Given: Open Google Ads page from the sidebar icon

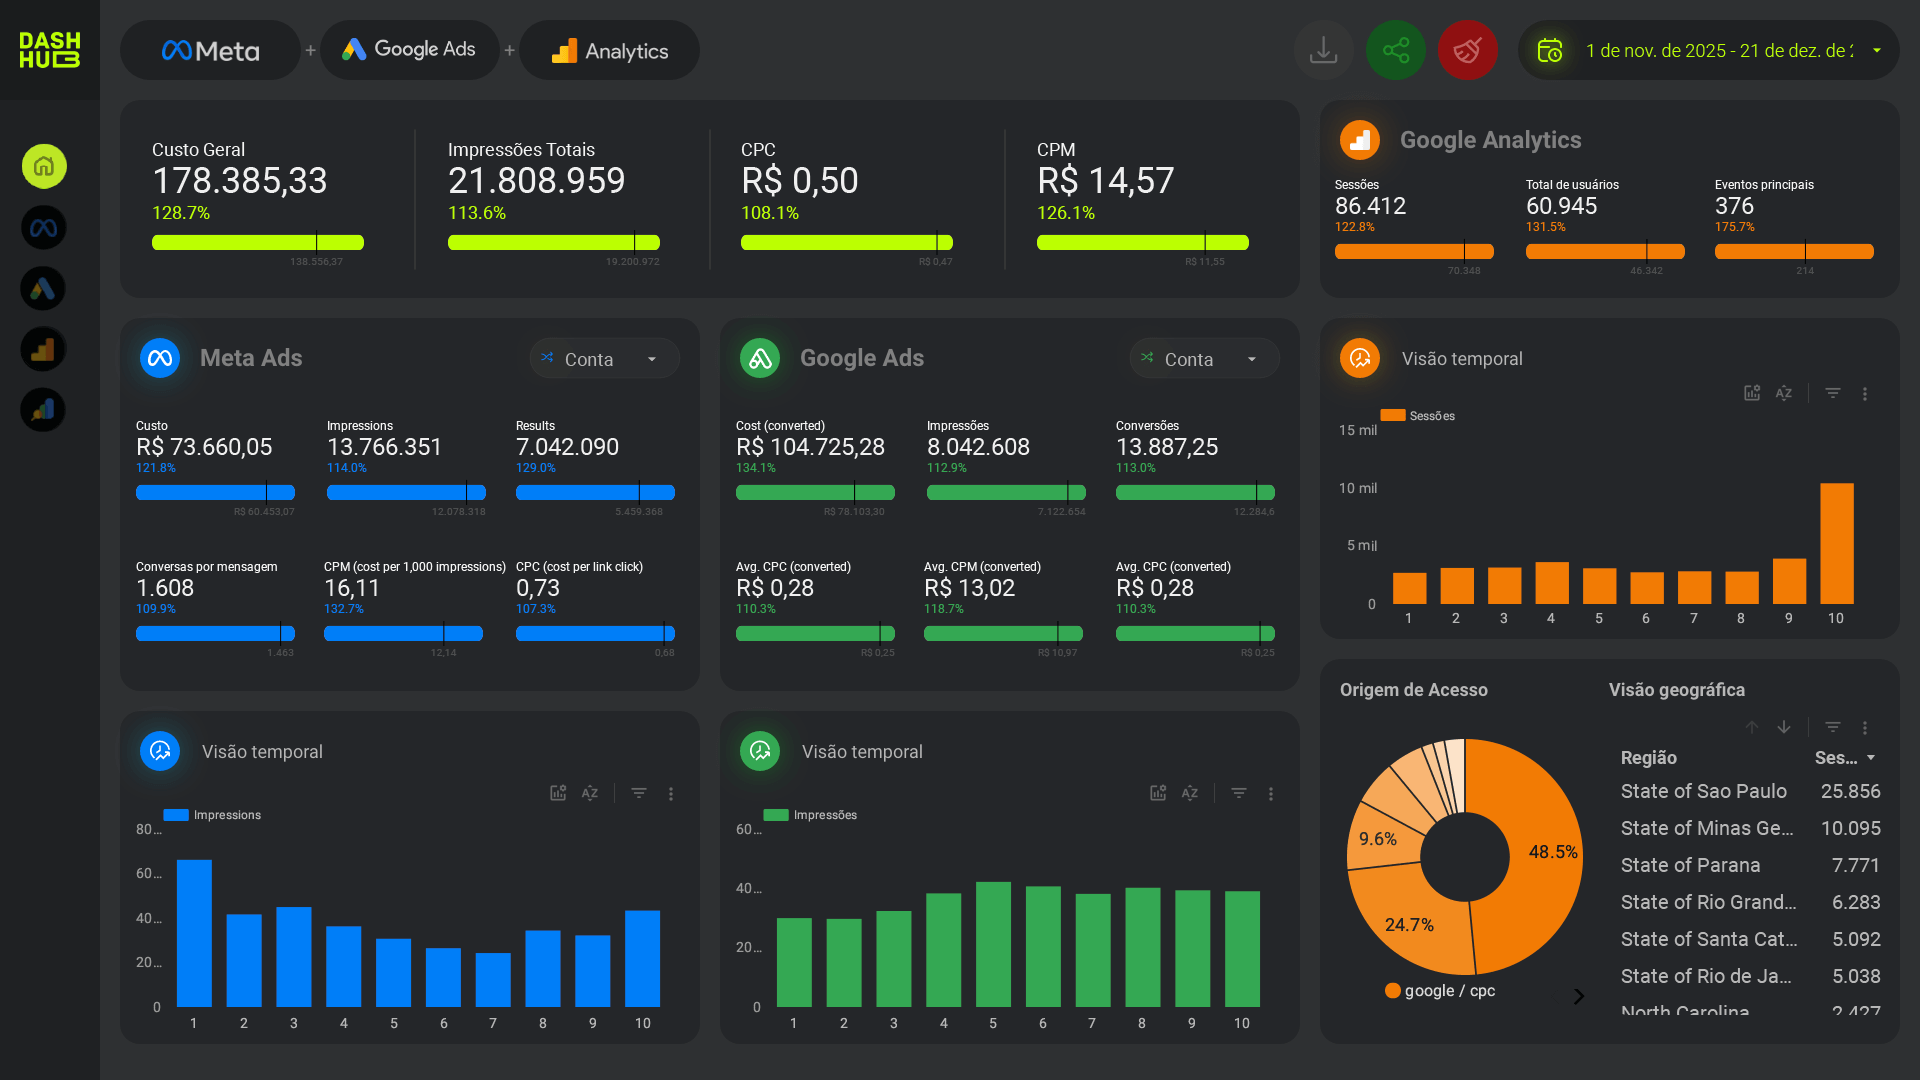Looking at the screenshot, I should coord(44,289).
